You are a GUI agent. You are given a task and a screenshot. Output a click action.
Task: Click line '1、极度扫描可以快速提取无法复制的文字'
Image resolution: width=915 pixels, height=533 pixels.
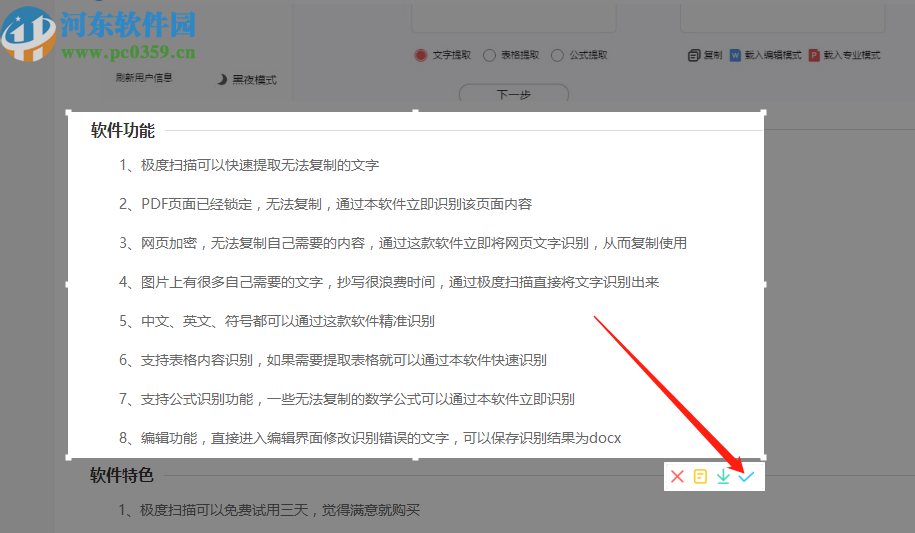tap(249, 165)
